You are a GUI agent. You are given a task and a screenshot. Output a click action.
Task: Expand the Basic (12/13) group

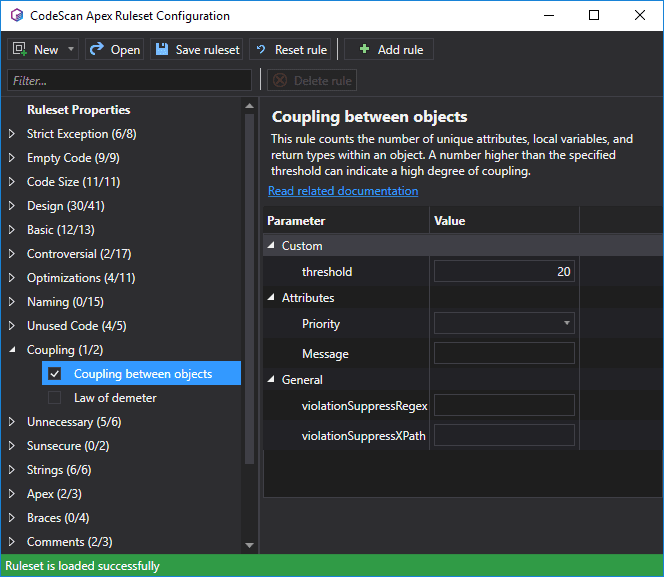[x=12, y=230]
